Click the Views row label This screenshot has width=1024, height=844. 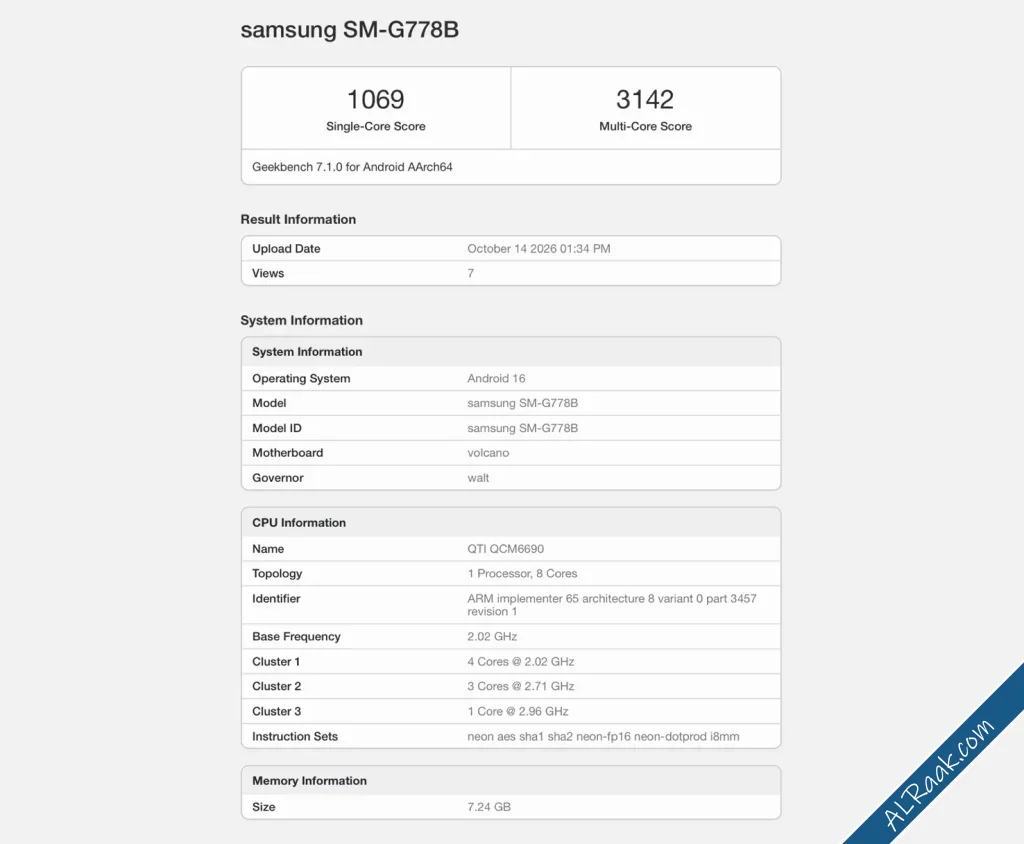268,274
